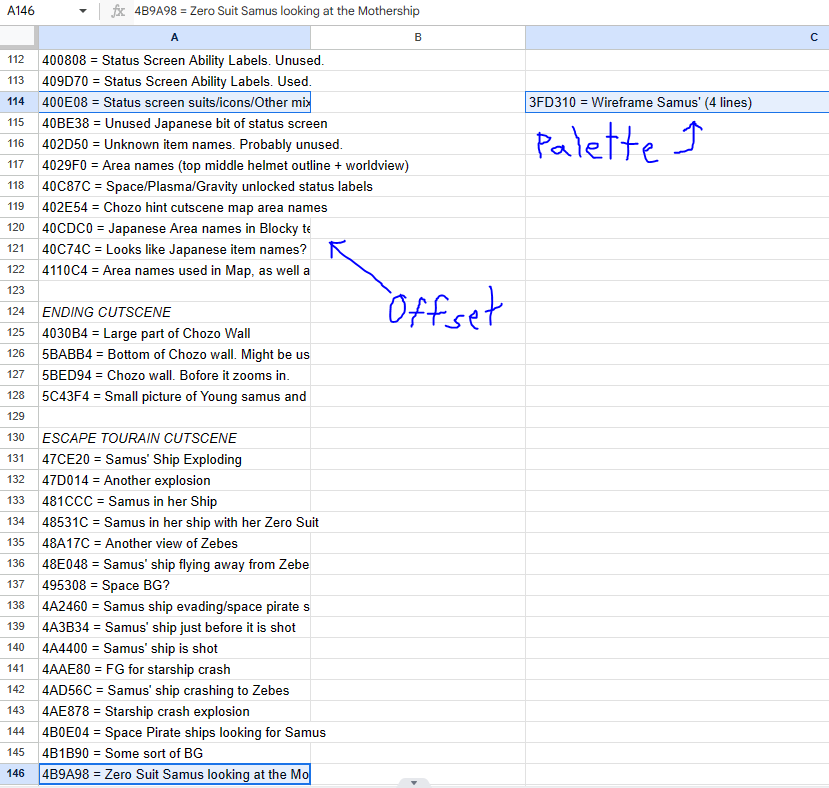Click cell '48531C = Samus in her ship with her Zero Suit'
The height and width of the screenshot is (788, 829).
pyautogui.click(x=174, y=522)
